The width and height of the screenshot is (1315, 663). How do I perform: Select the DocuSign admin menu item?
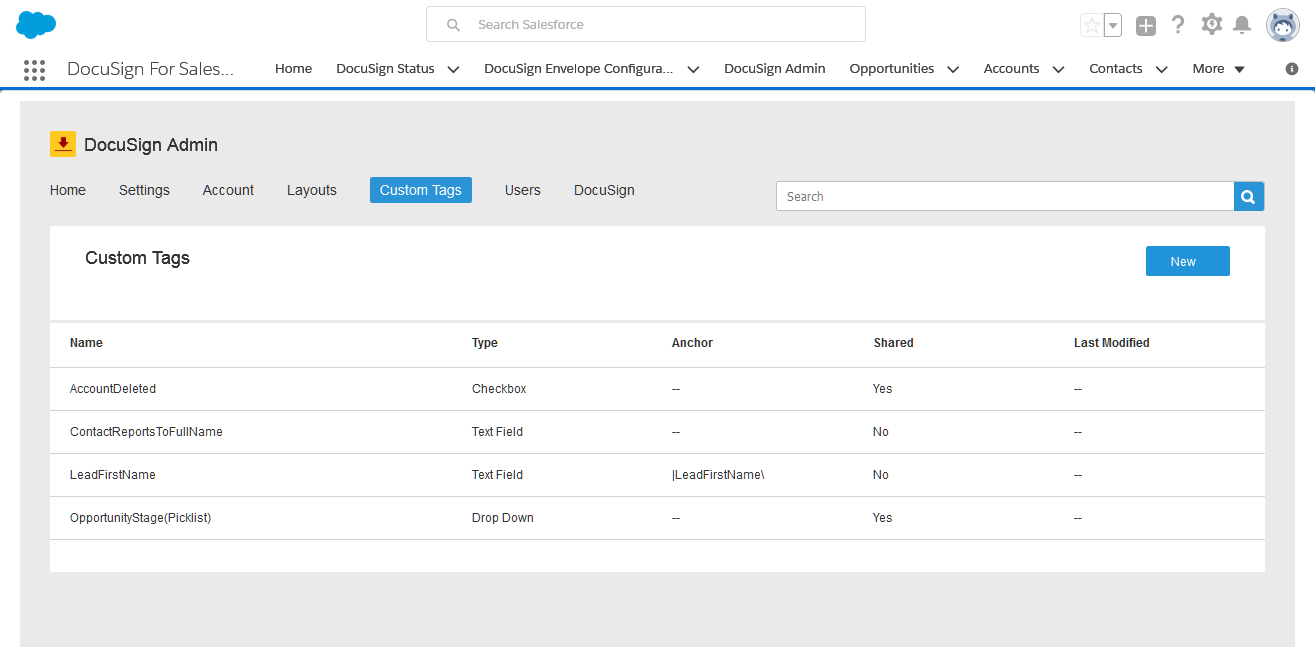(x=604, y=190)
